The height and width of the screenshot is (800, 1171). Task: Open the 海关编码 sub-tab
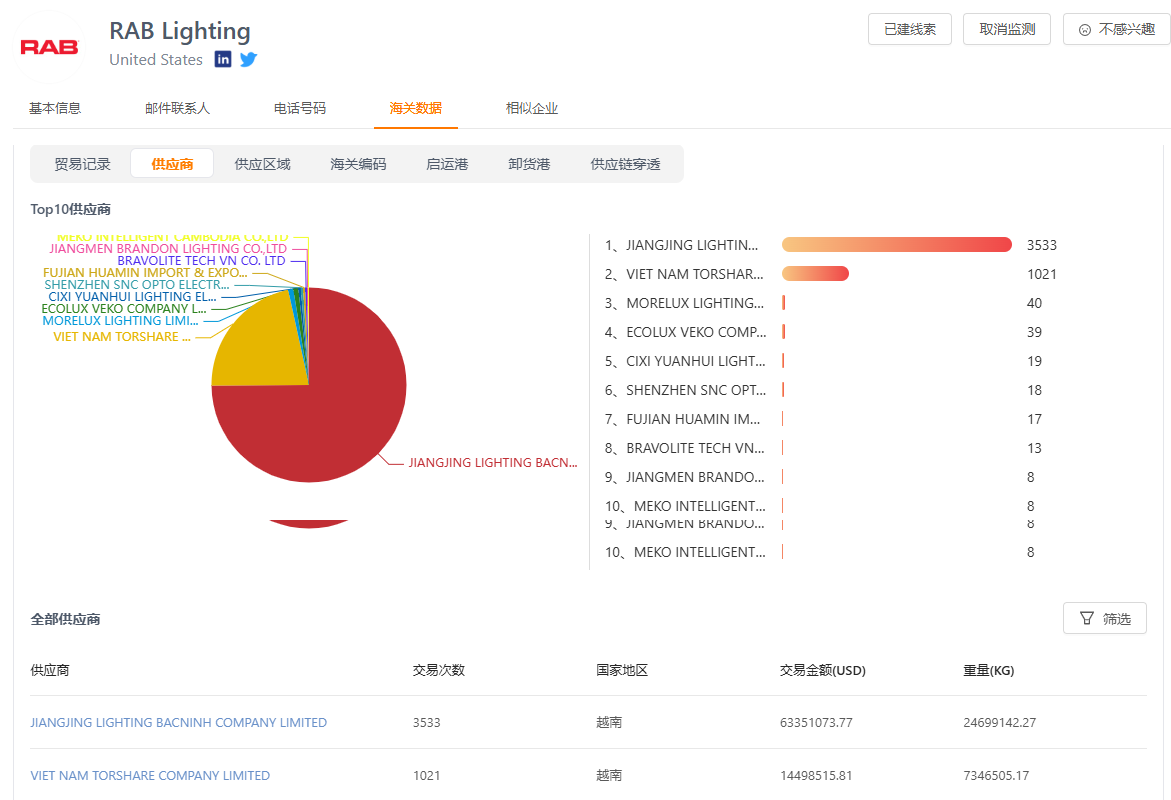click(x=358, y=164)
